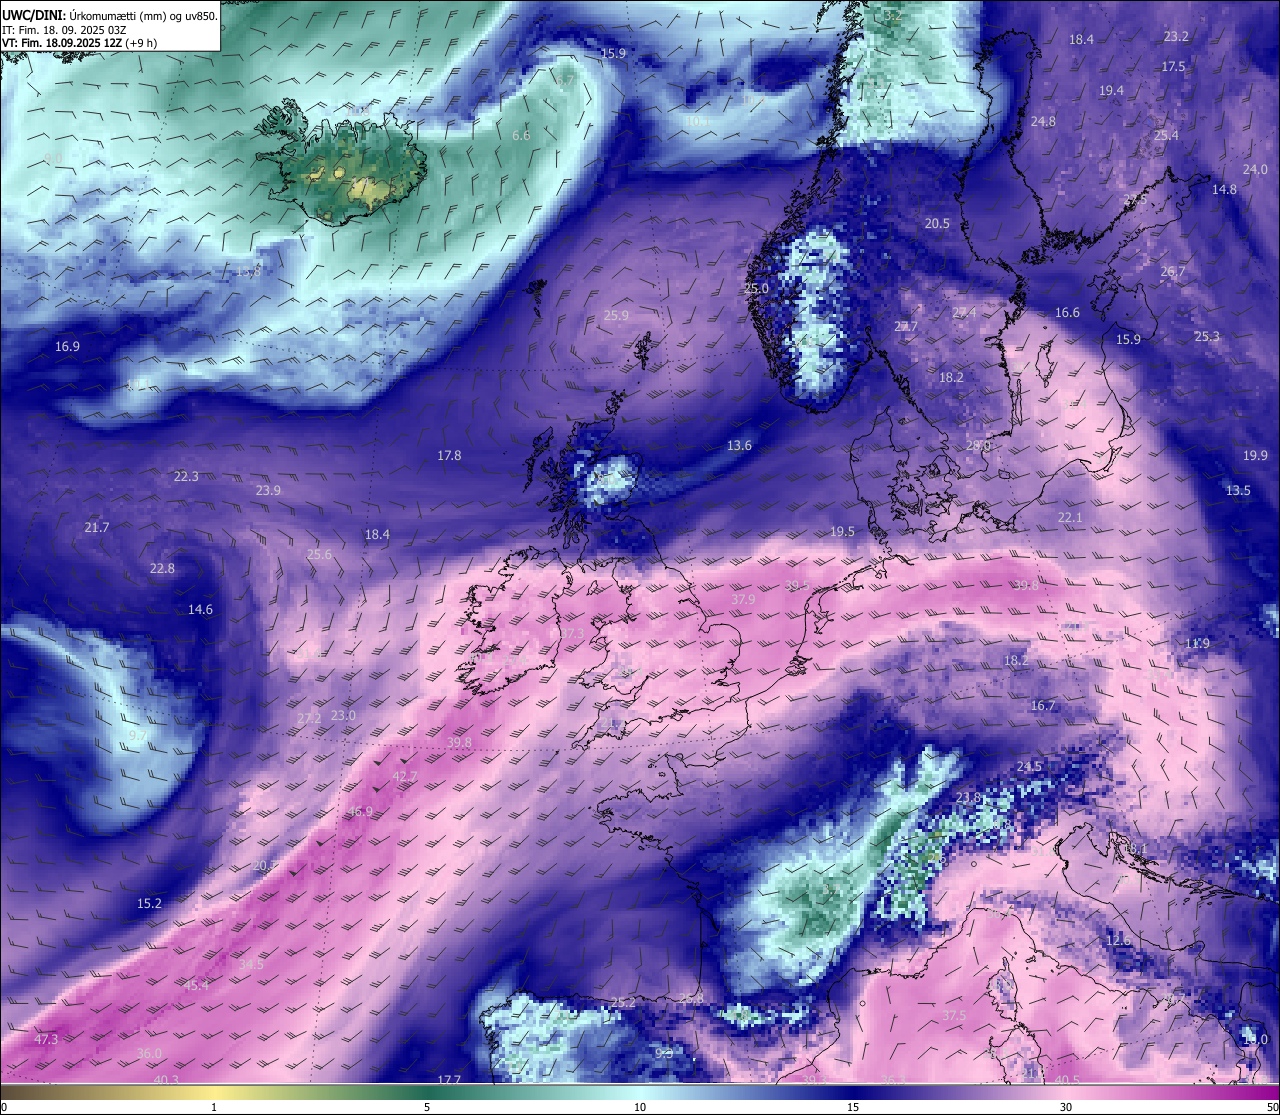Click the legend tick label "1"
This screenshot has height=1115, width=1280.
coord(214,1107)
